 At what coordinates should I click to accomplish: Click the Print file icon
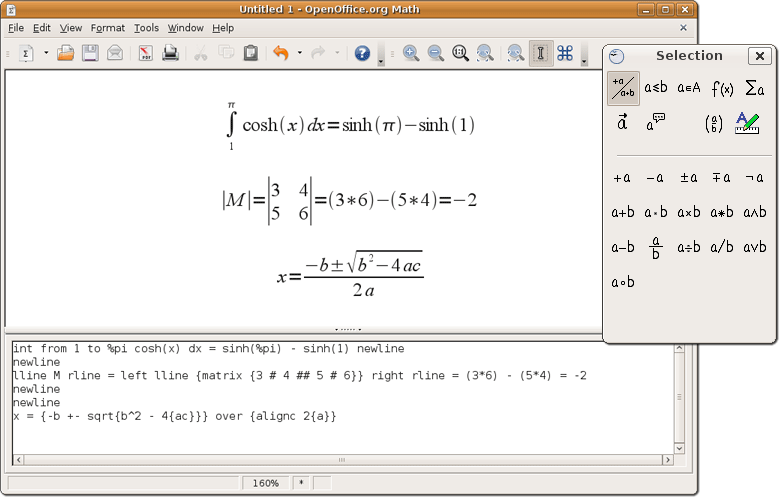click(x=171, y=53)
